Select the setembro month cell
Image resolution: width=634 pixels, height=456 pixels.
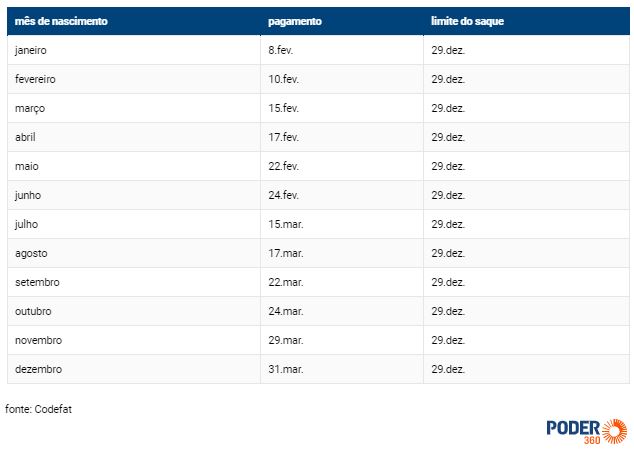pos(134,282)
